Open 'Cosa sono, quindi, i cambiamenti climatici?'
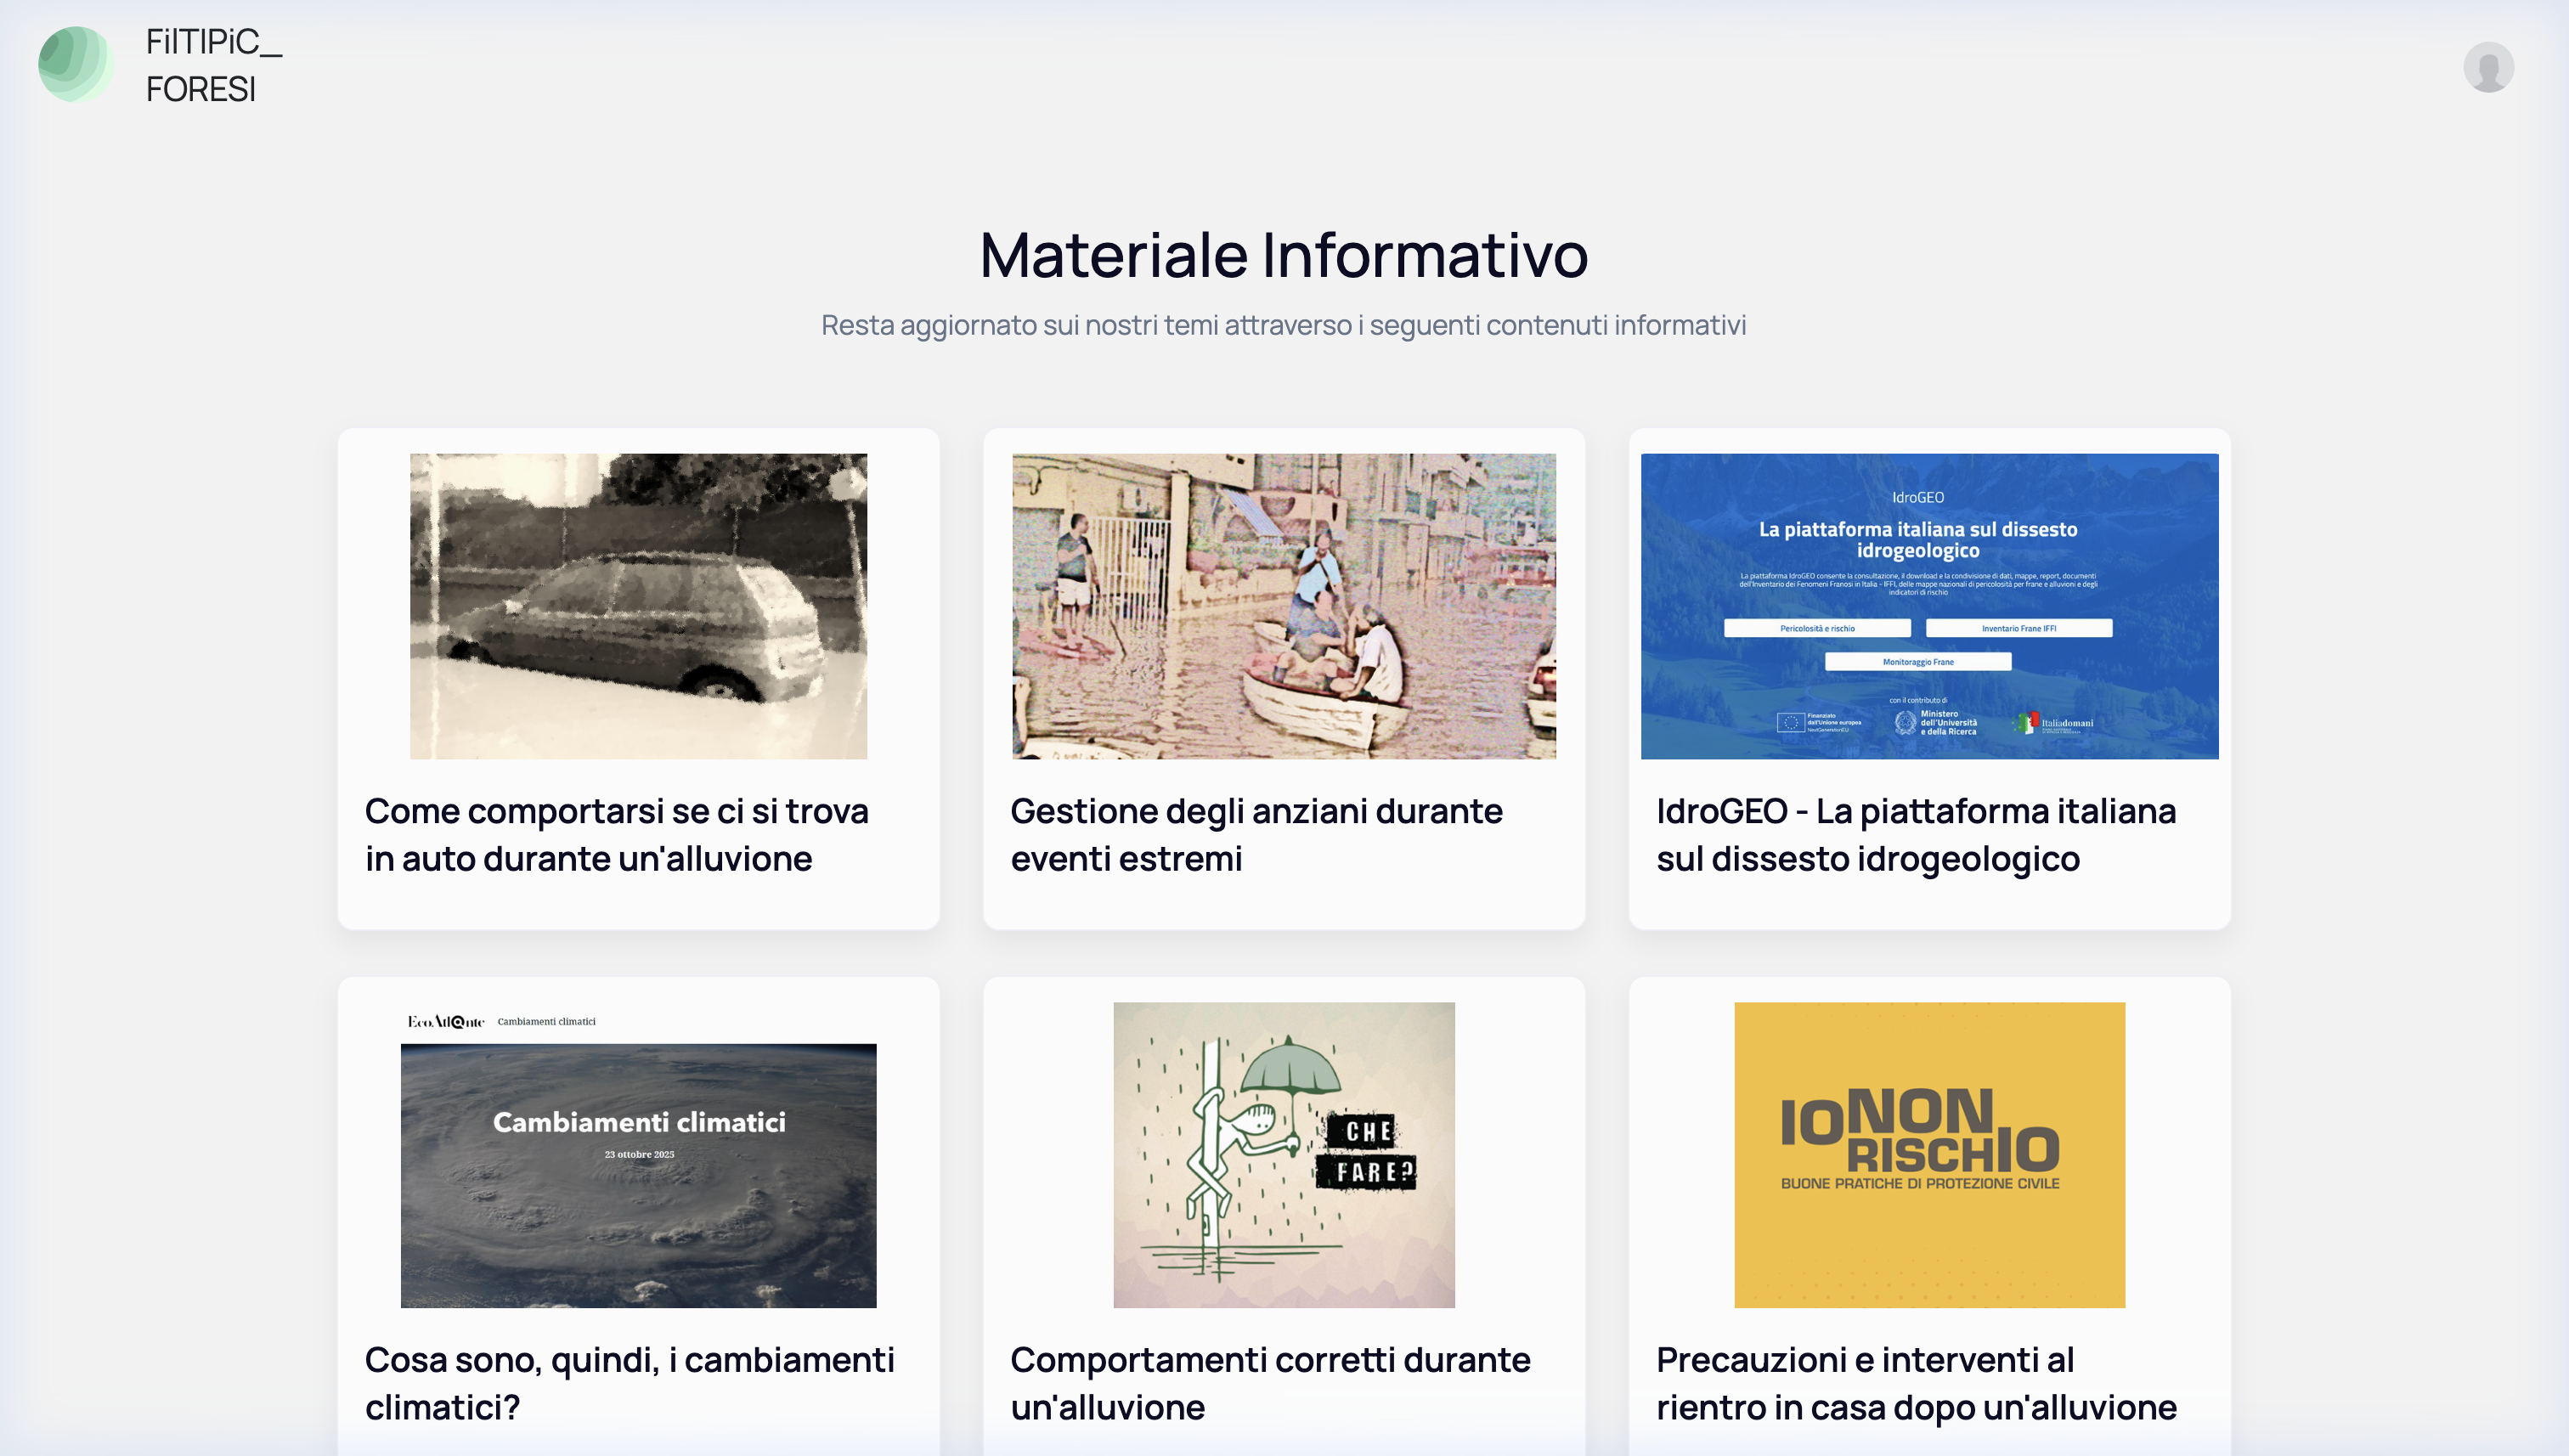 tap(630, 1384)
